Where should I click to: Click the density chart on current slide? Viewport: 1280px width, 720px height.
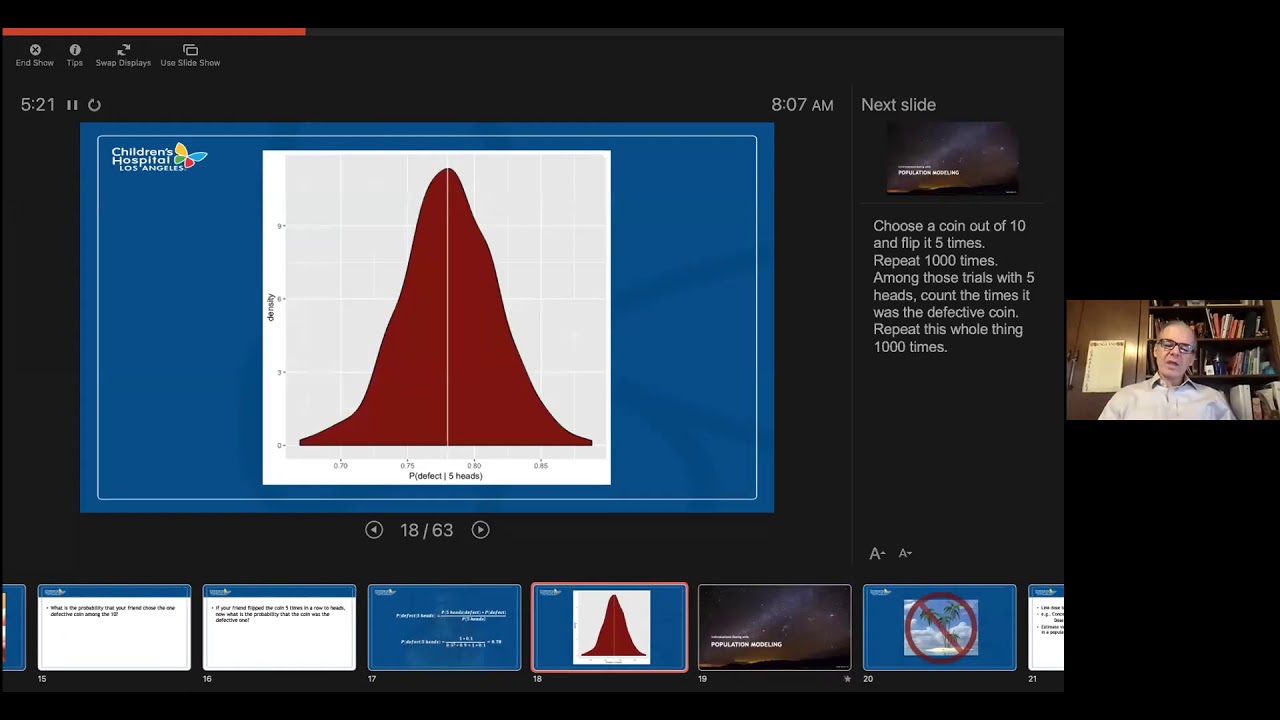pos(436,317)
